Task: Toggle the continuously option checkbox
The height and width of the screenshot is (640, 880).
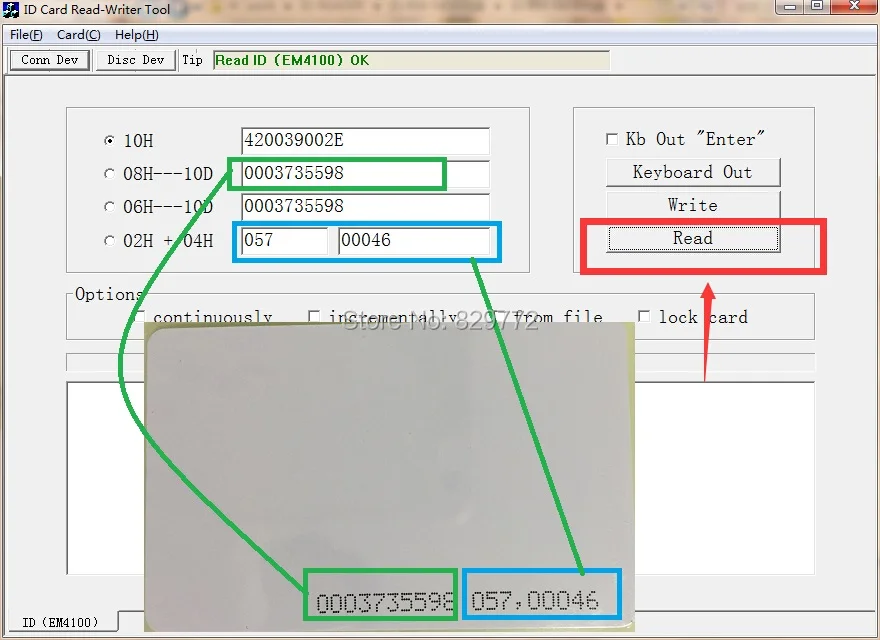Action: pyautogui.click(x=140, y=317)
